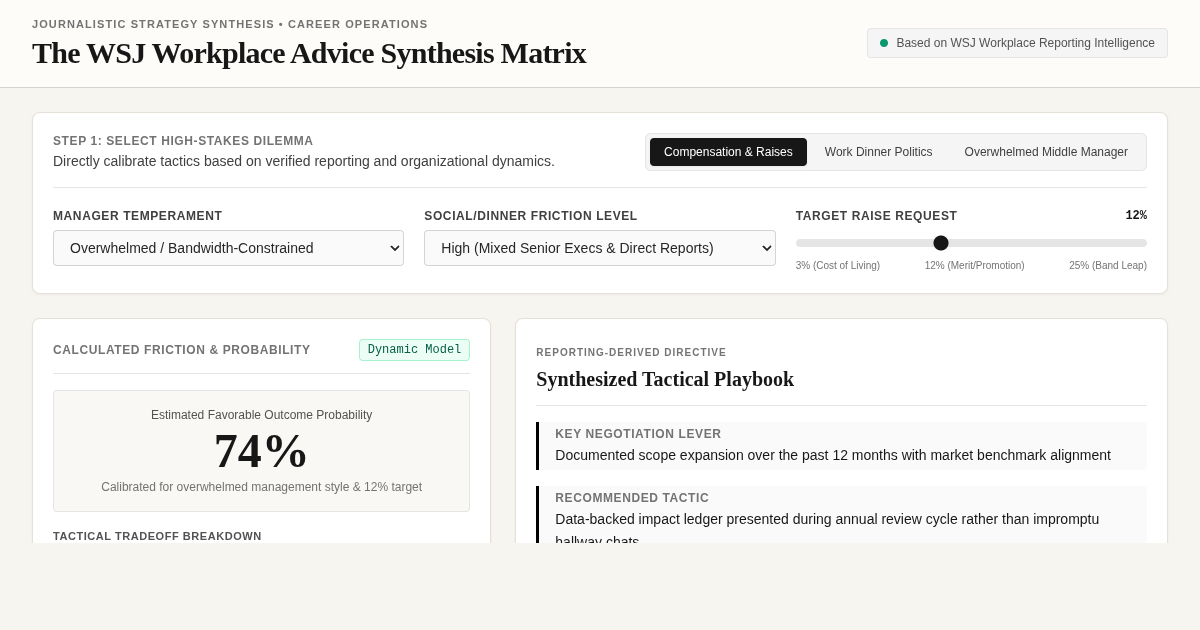Click the Target Raise Request slider handle
This screenshot has height=630, width=1200.
coord(941,243)
